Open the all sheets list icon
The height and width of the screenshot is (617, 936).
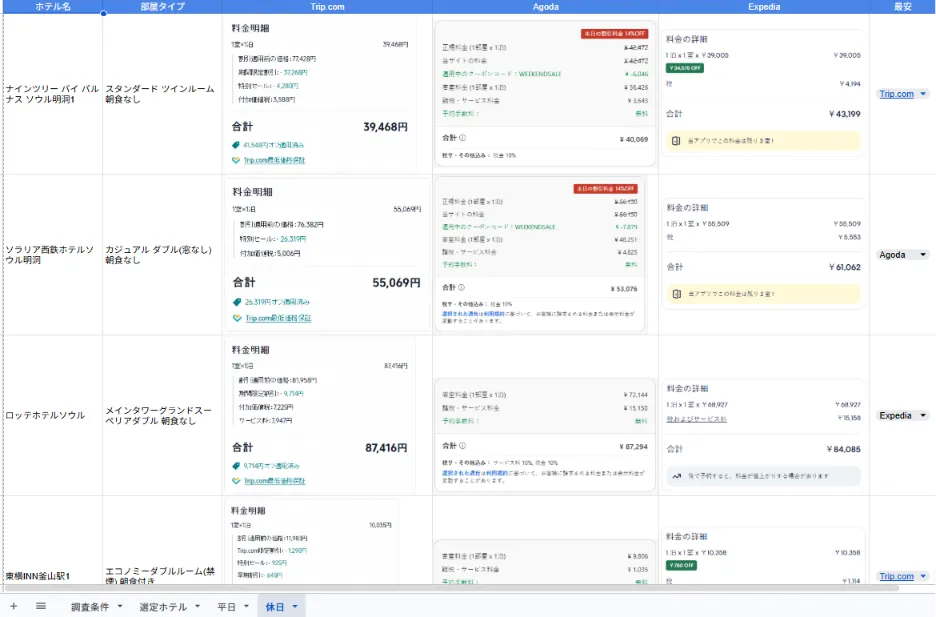[x=41, y=606]
